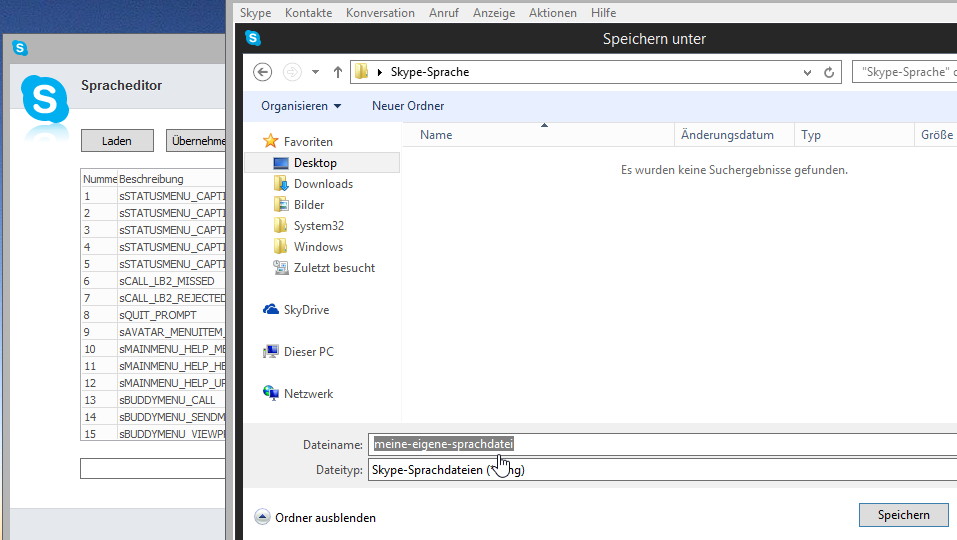Click the Beschreibung column header in Spracheditor
Image resolution: width=957 pixels, height=540 pixels.
tap(171, 179)
